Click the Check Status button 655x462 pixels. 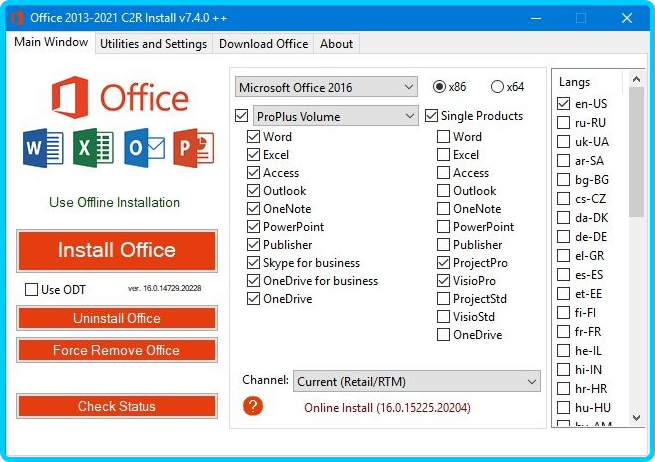click(x=117, y=406)
